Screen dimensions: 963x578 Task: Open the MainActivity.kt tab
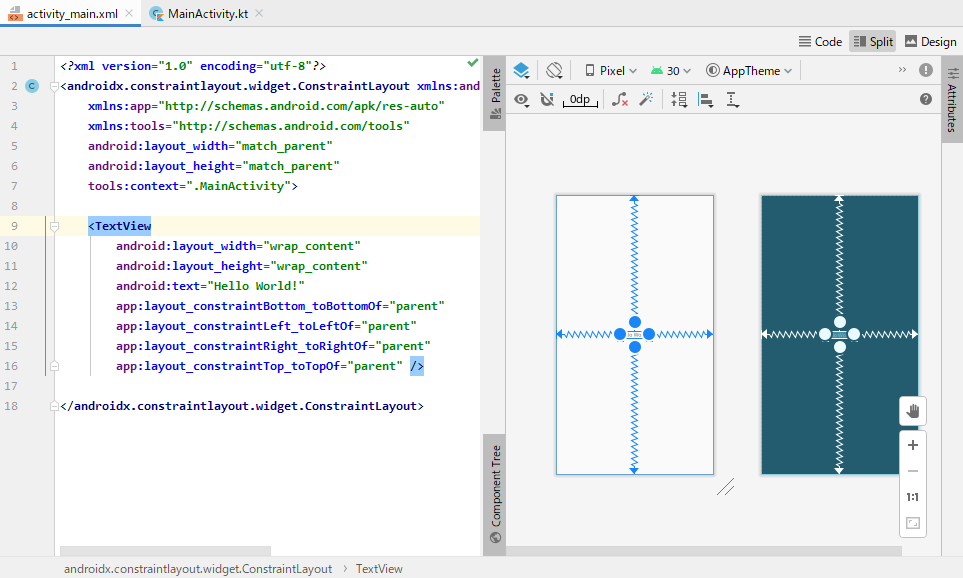tap(207, 14)
